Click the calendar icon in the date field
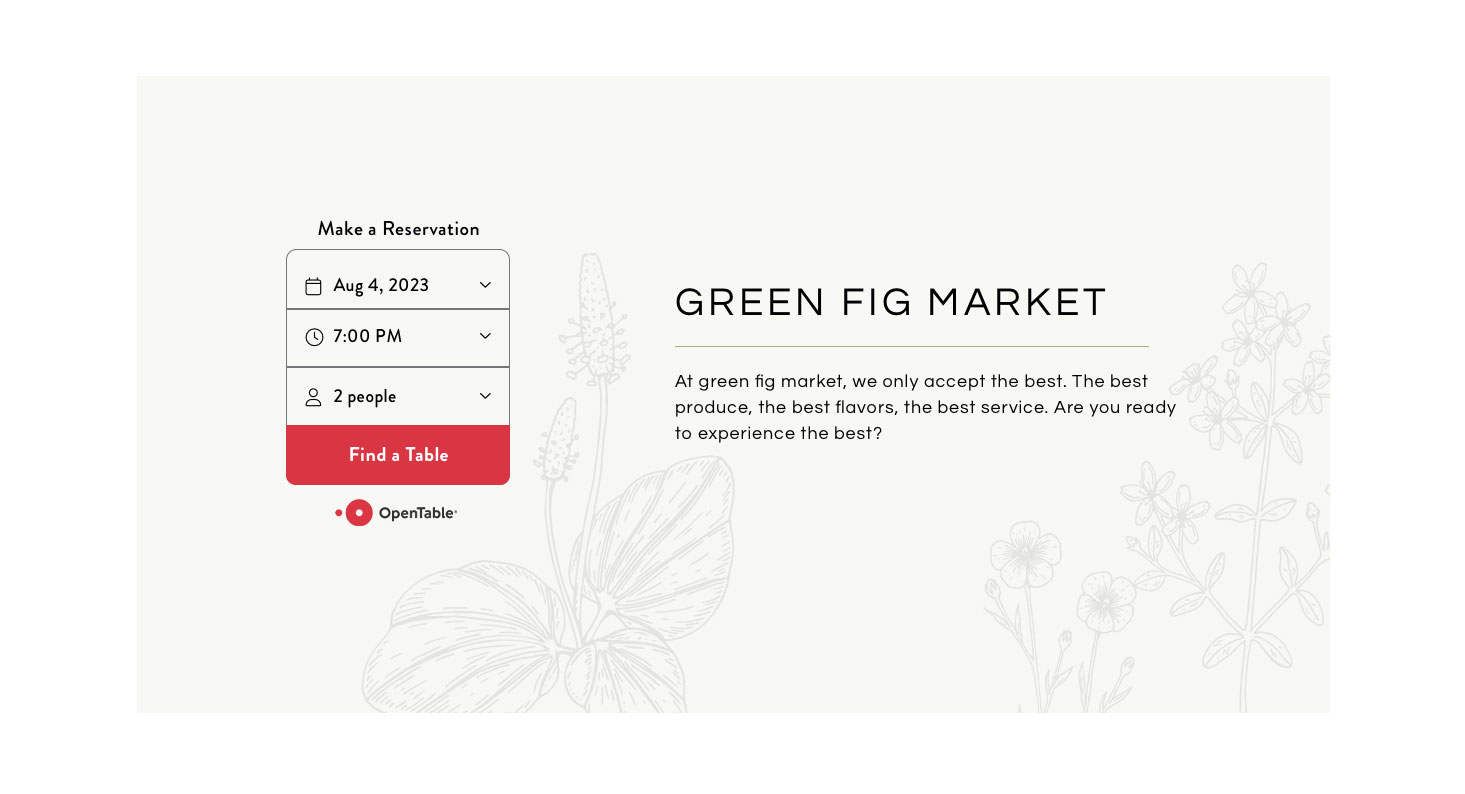 (313, 286)
